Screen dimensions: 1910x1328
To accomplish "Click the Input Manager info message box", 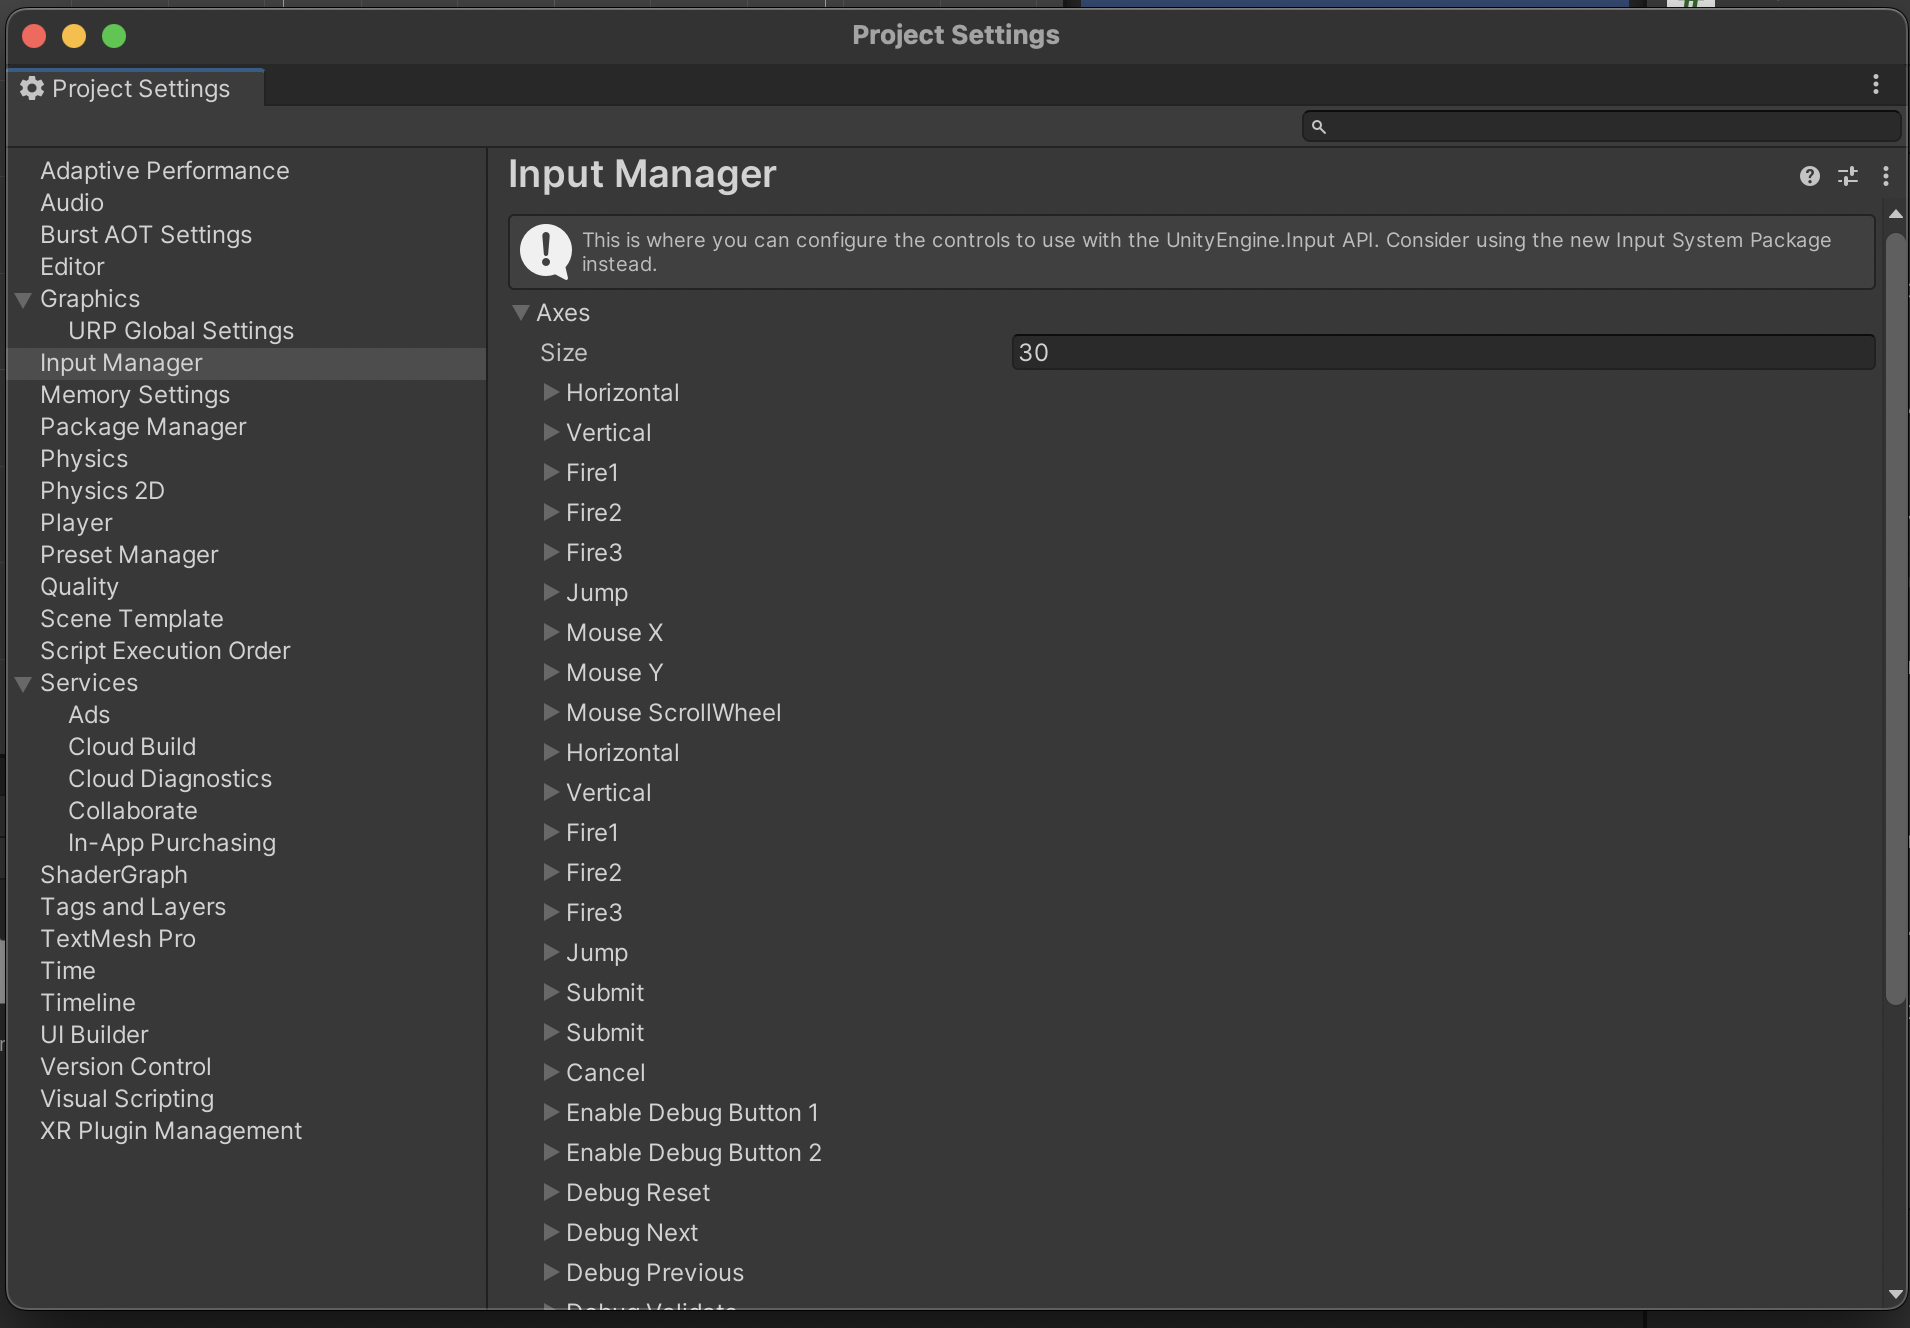I will [1191, 252].
